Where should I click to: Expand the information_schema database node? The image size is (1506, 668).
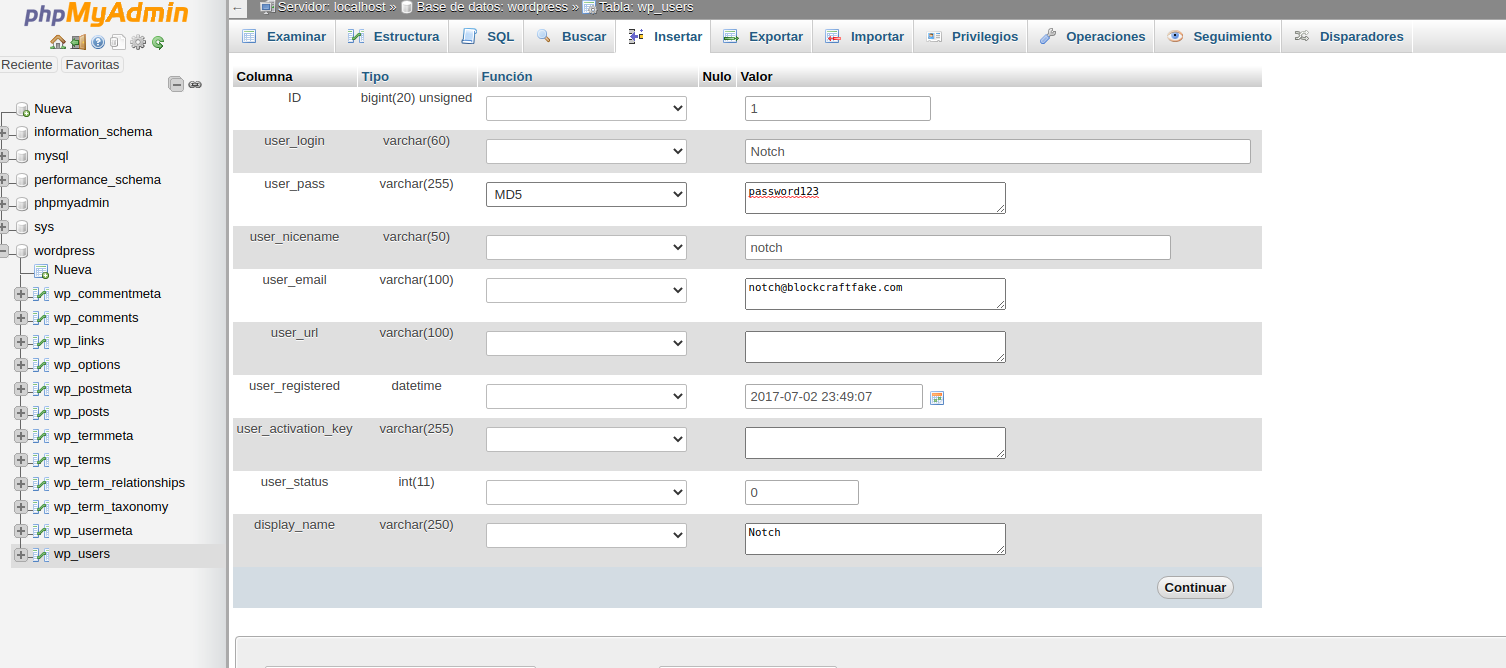(4, 132)
